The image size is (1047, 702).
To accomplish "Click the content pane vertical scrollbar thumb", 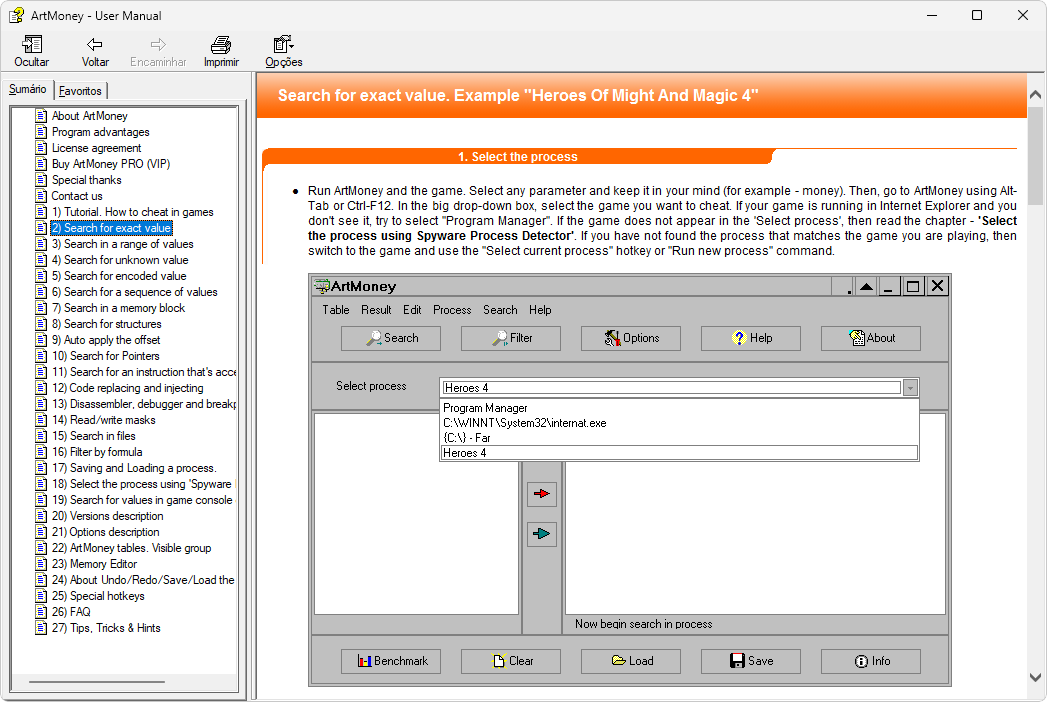I will coord(1036,156).
